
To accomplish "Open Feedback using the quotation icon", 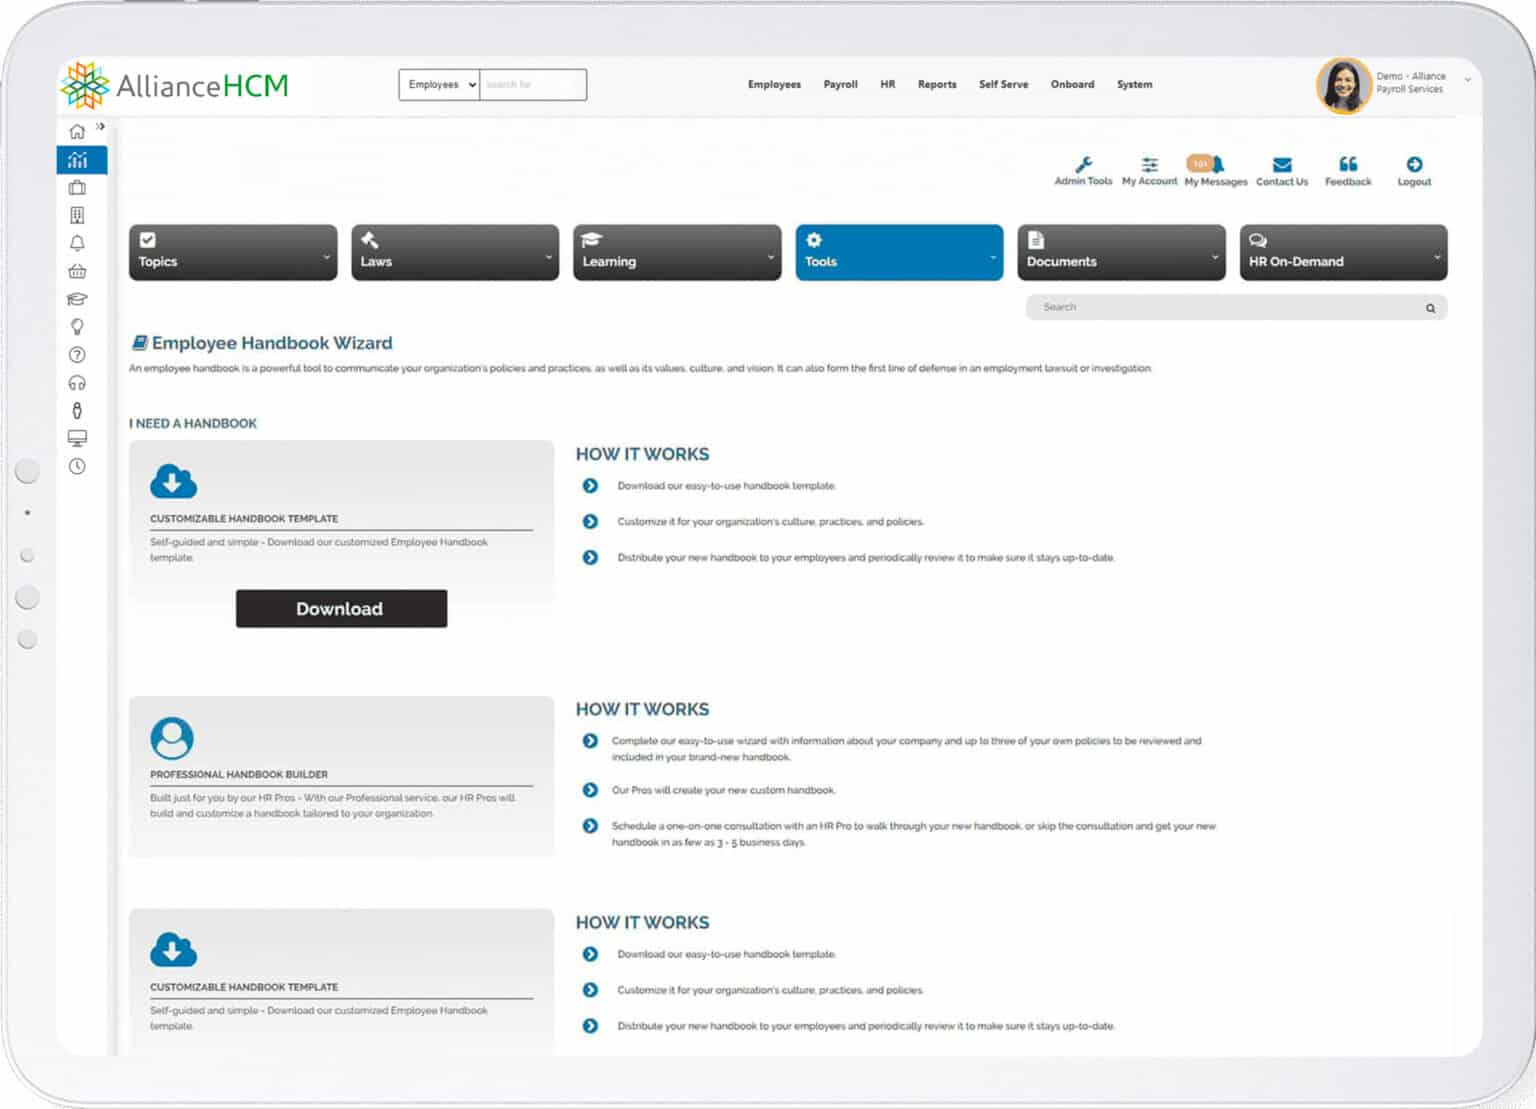I will coord(1348,166).
